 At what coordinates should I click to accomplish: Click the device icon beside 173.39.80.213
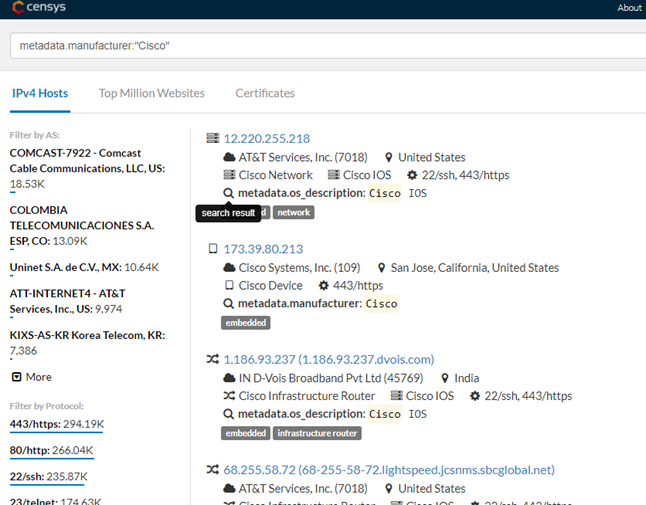pyautogui.click(x=212, y=249)
